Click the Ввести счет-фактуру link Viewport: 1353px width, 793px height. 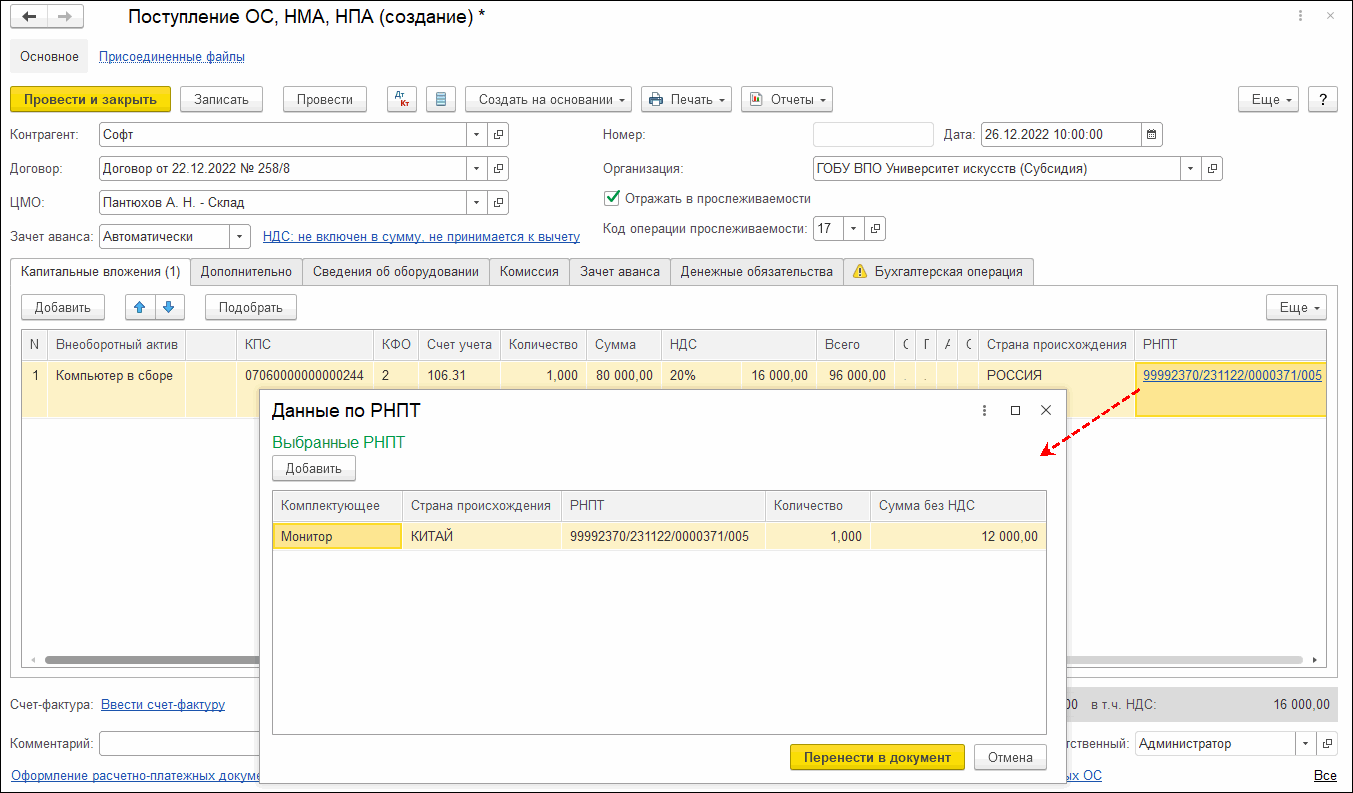click(x=163, y=704)
